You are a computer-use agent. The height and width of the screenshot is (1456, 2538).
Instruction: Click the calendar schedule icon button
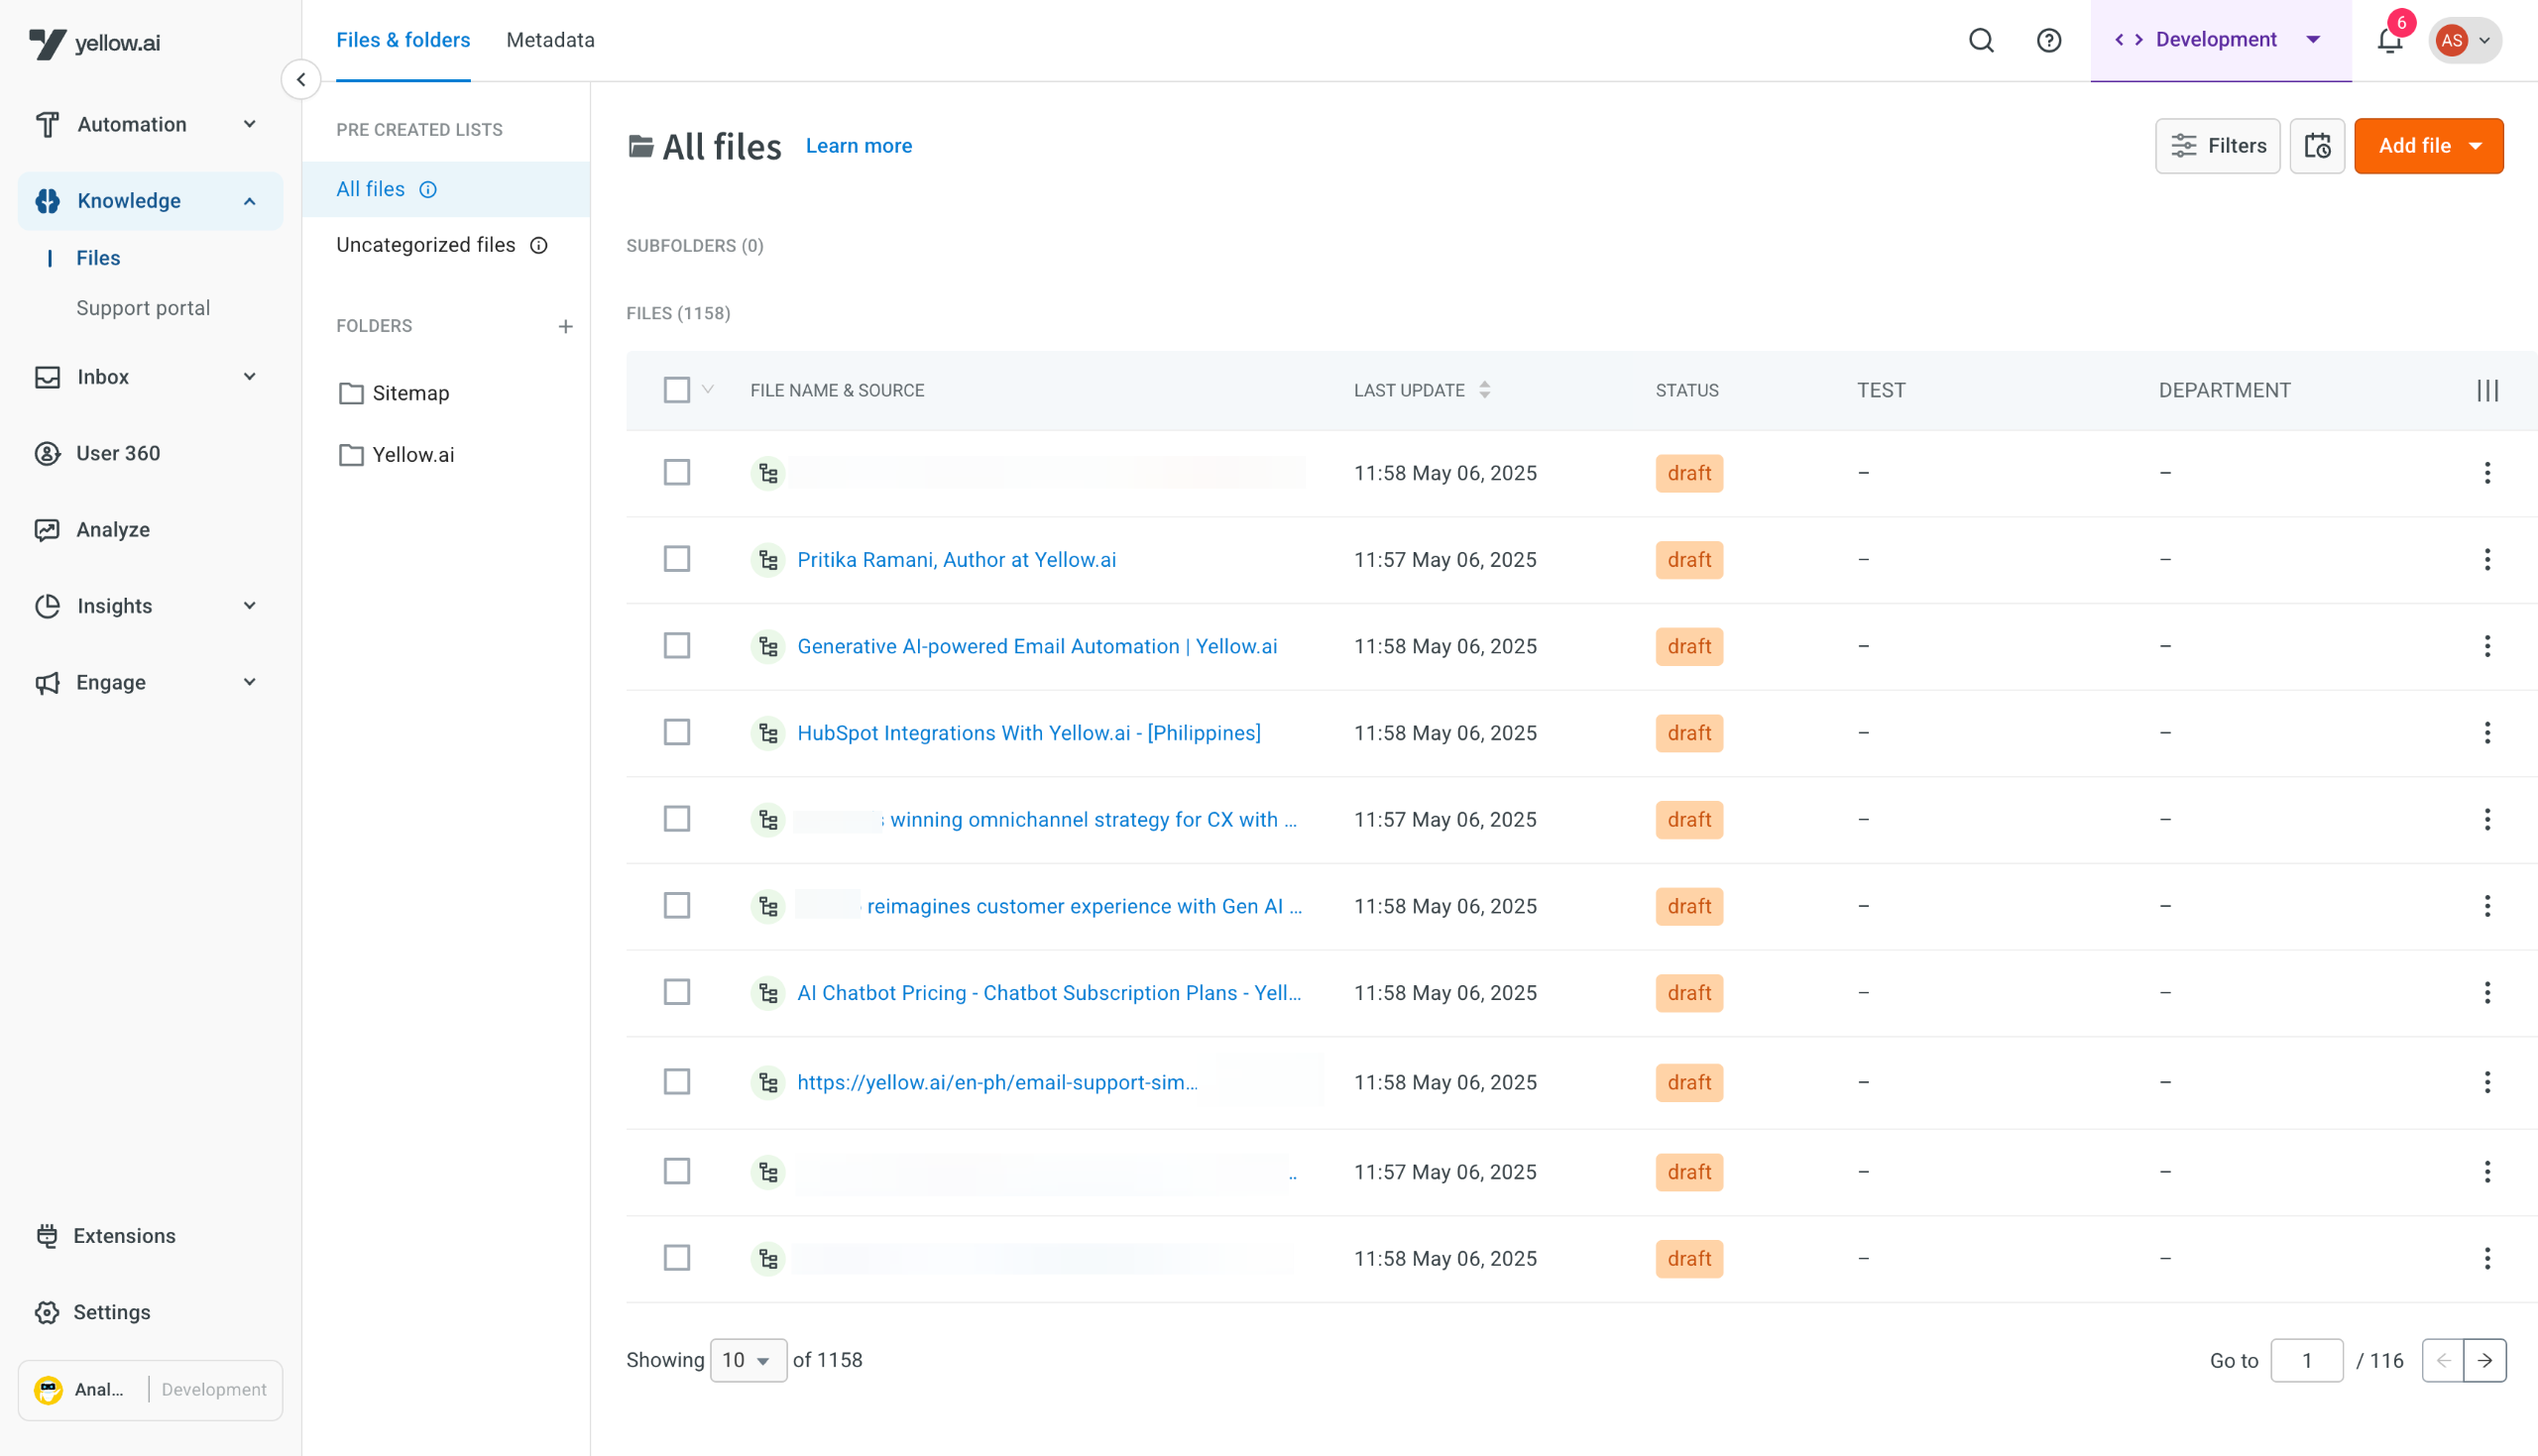(x=2316, y=146)
